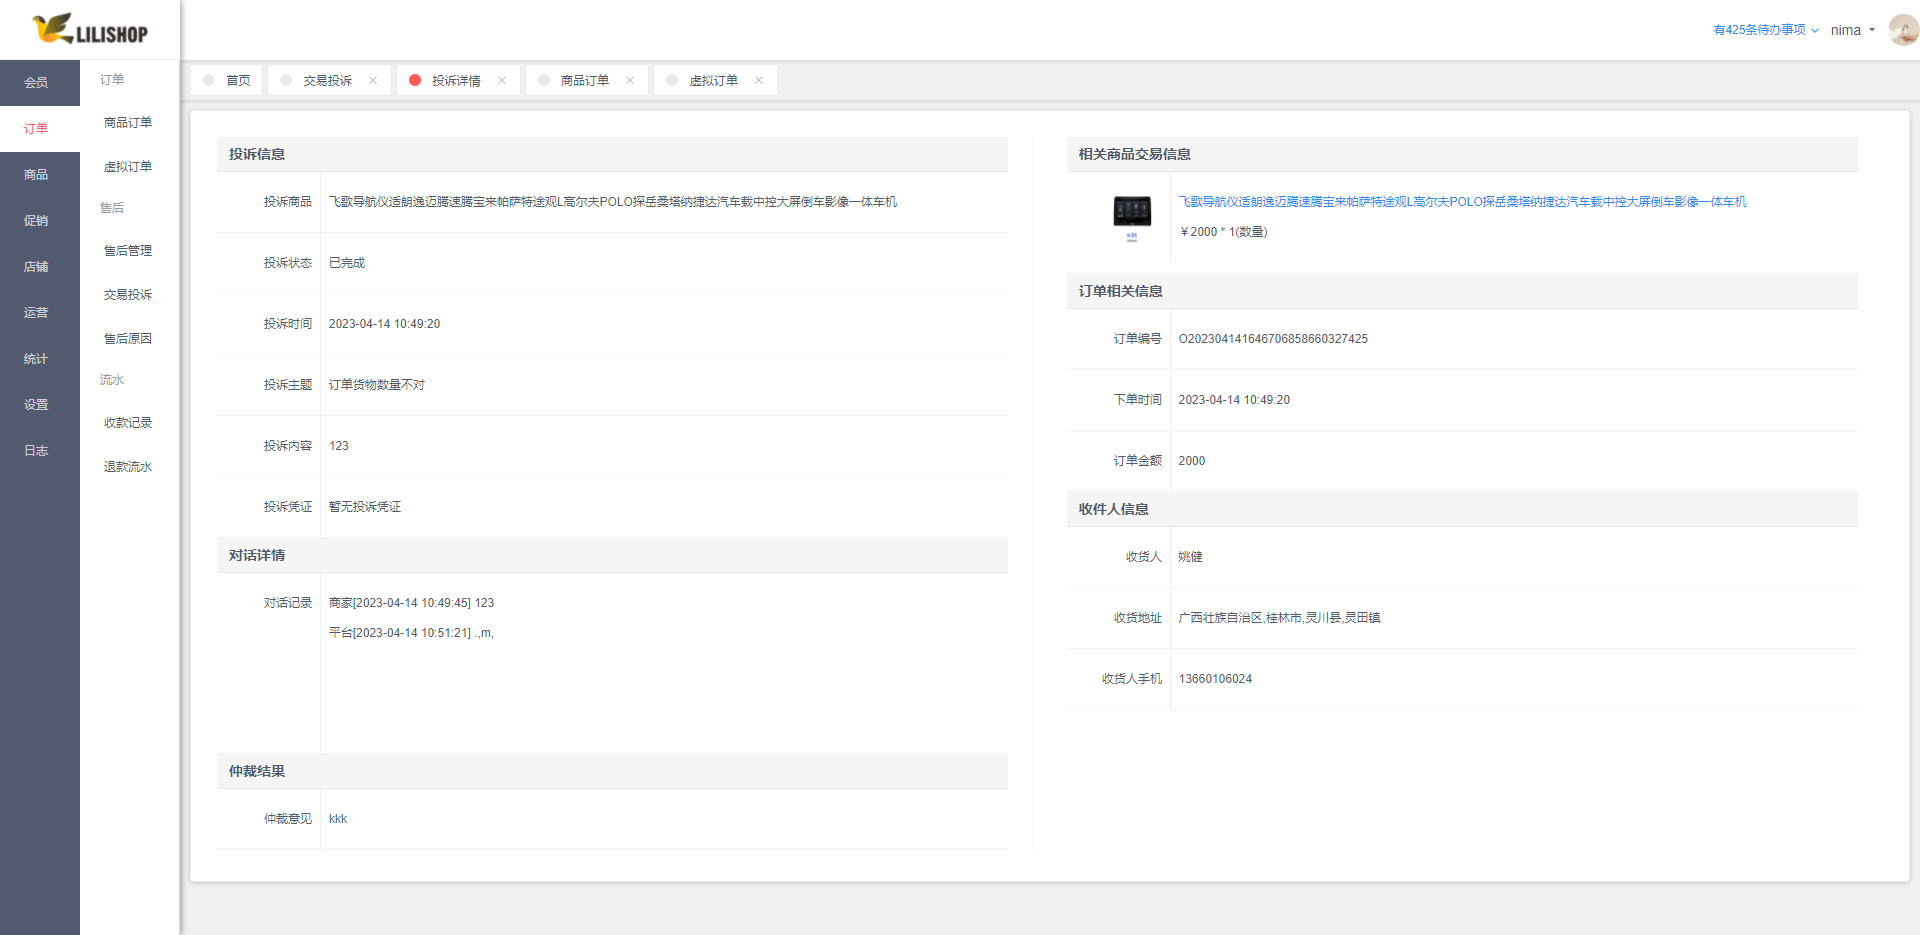Image resolution: width=1920 pixels, height=935 pixels.
Task: Click the order number O202304141646706858660327425
Action: (1273, 339)
